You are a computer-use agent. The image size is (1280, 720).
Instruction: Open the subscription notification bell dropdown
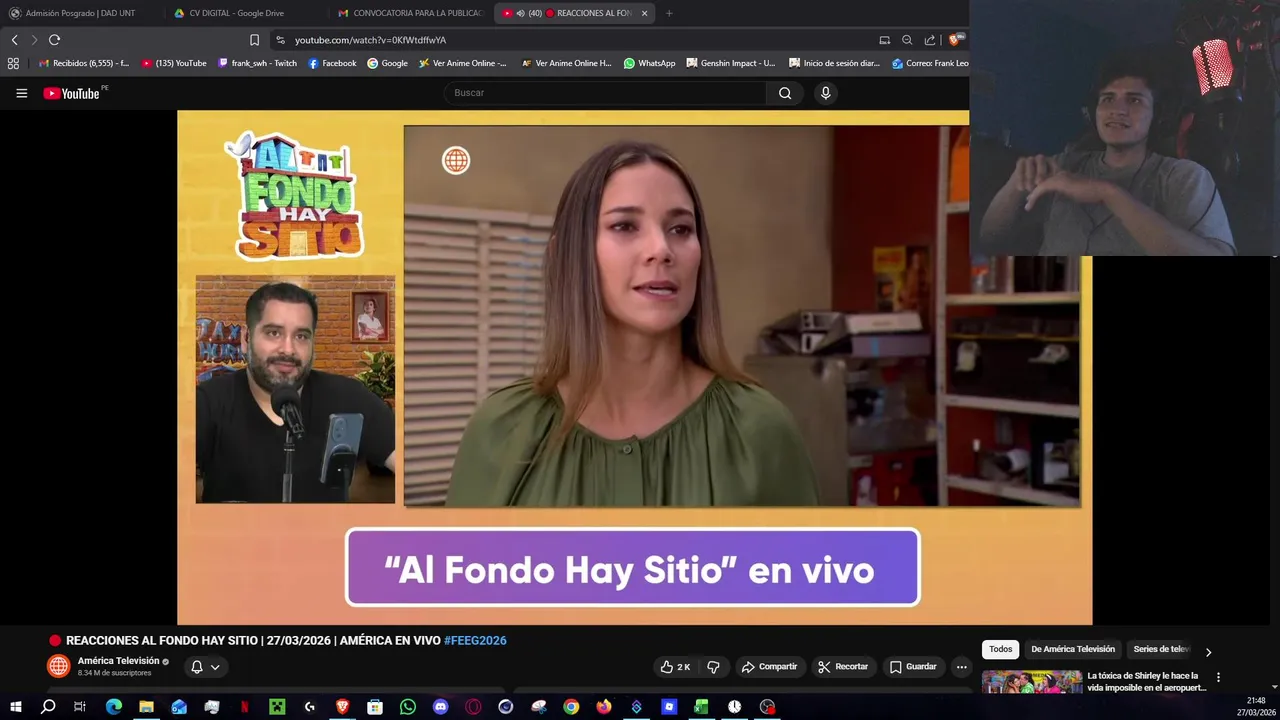pyautogui.click(x=205, y=667)
